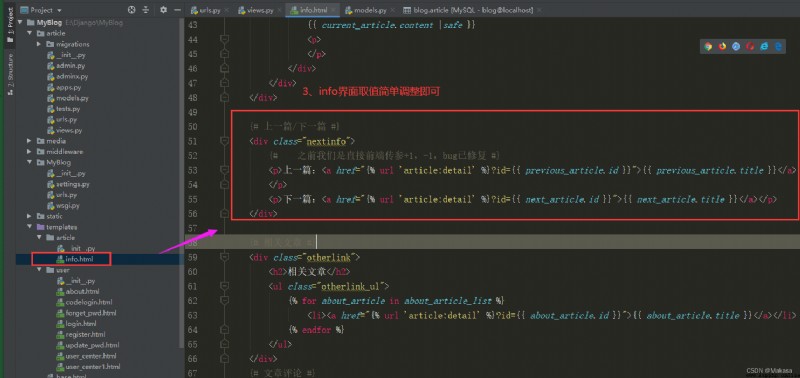
Task: Click the Collapse All icon in Project panel
Action: (x=146, y=10)
